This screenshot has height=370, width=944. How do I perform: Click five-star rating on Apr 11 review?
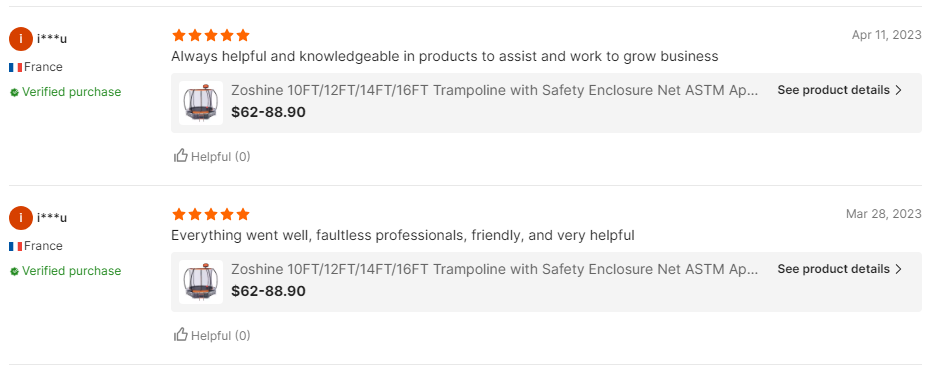click(211, 35)
